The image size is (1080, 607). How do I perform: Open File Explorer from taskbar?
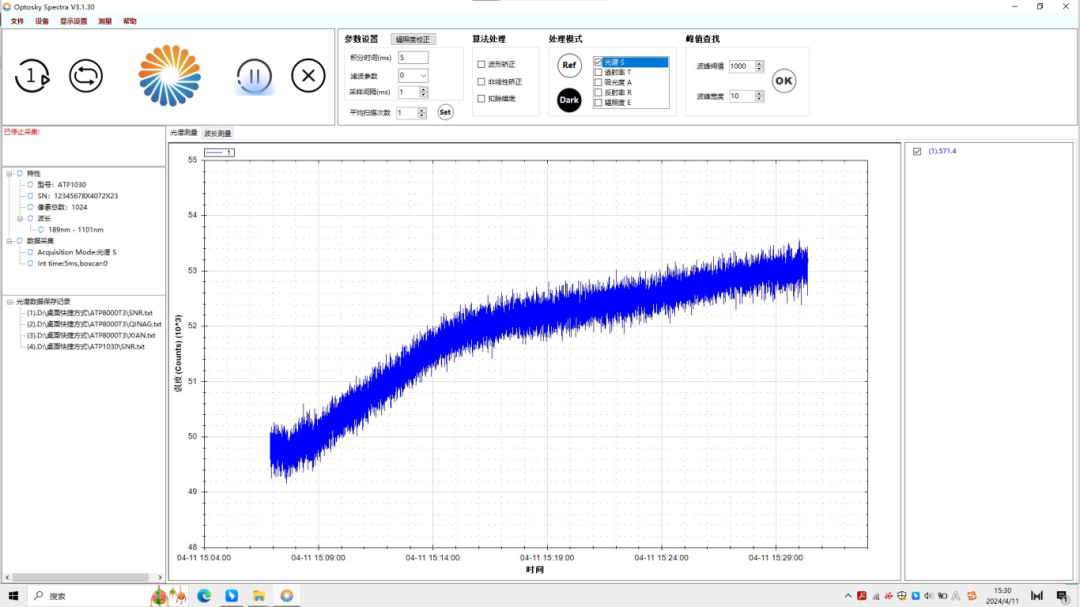pyautogui.click(x=259, y=596)
